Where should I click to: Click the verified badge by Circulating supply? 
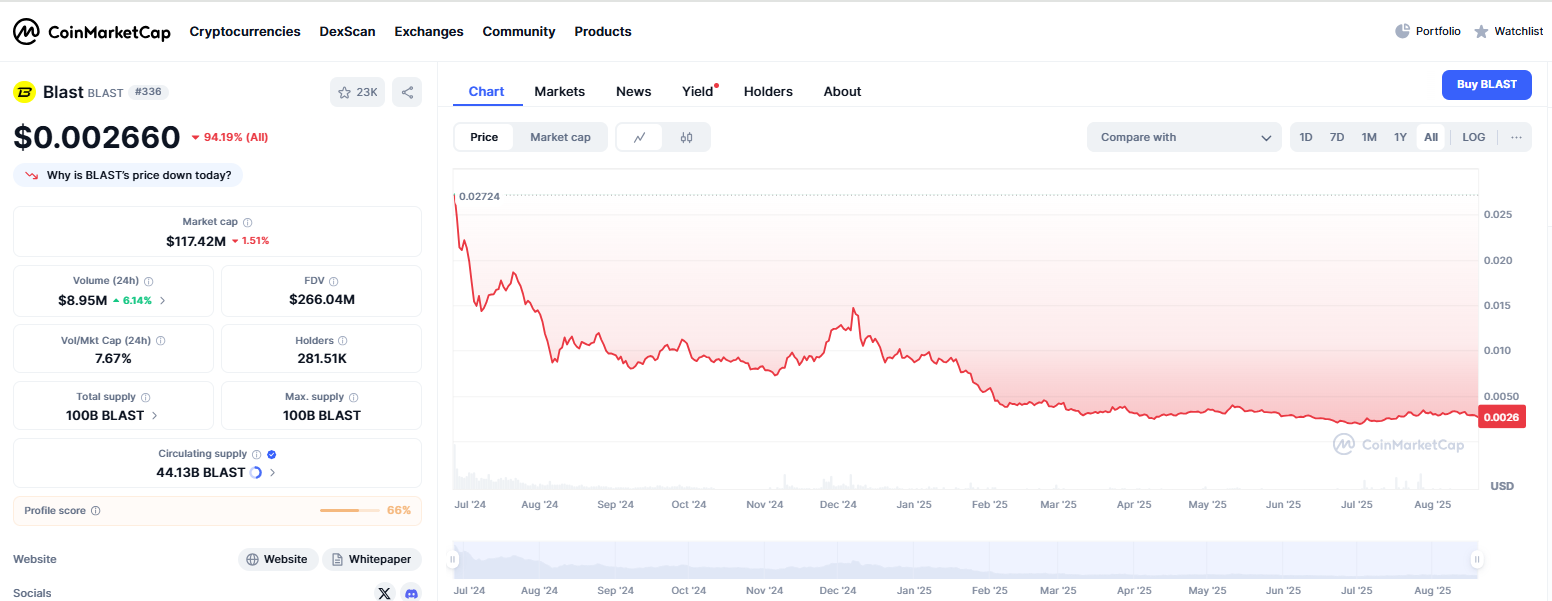coord(272,454)
